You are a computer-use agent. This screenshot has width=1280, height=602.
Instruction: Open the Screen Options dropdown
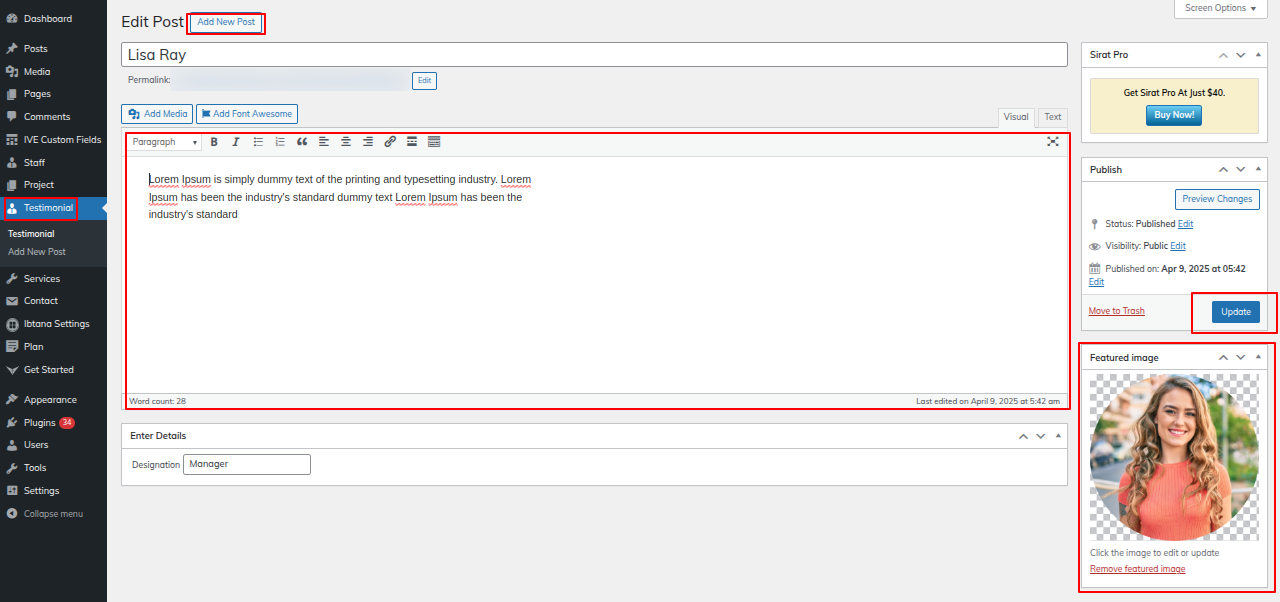(x=1221, y=8)
